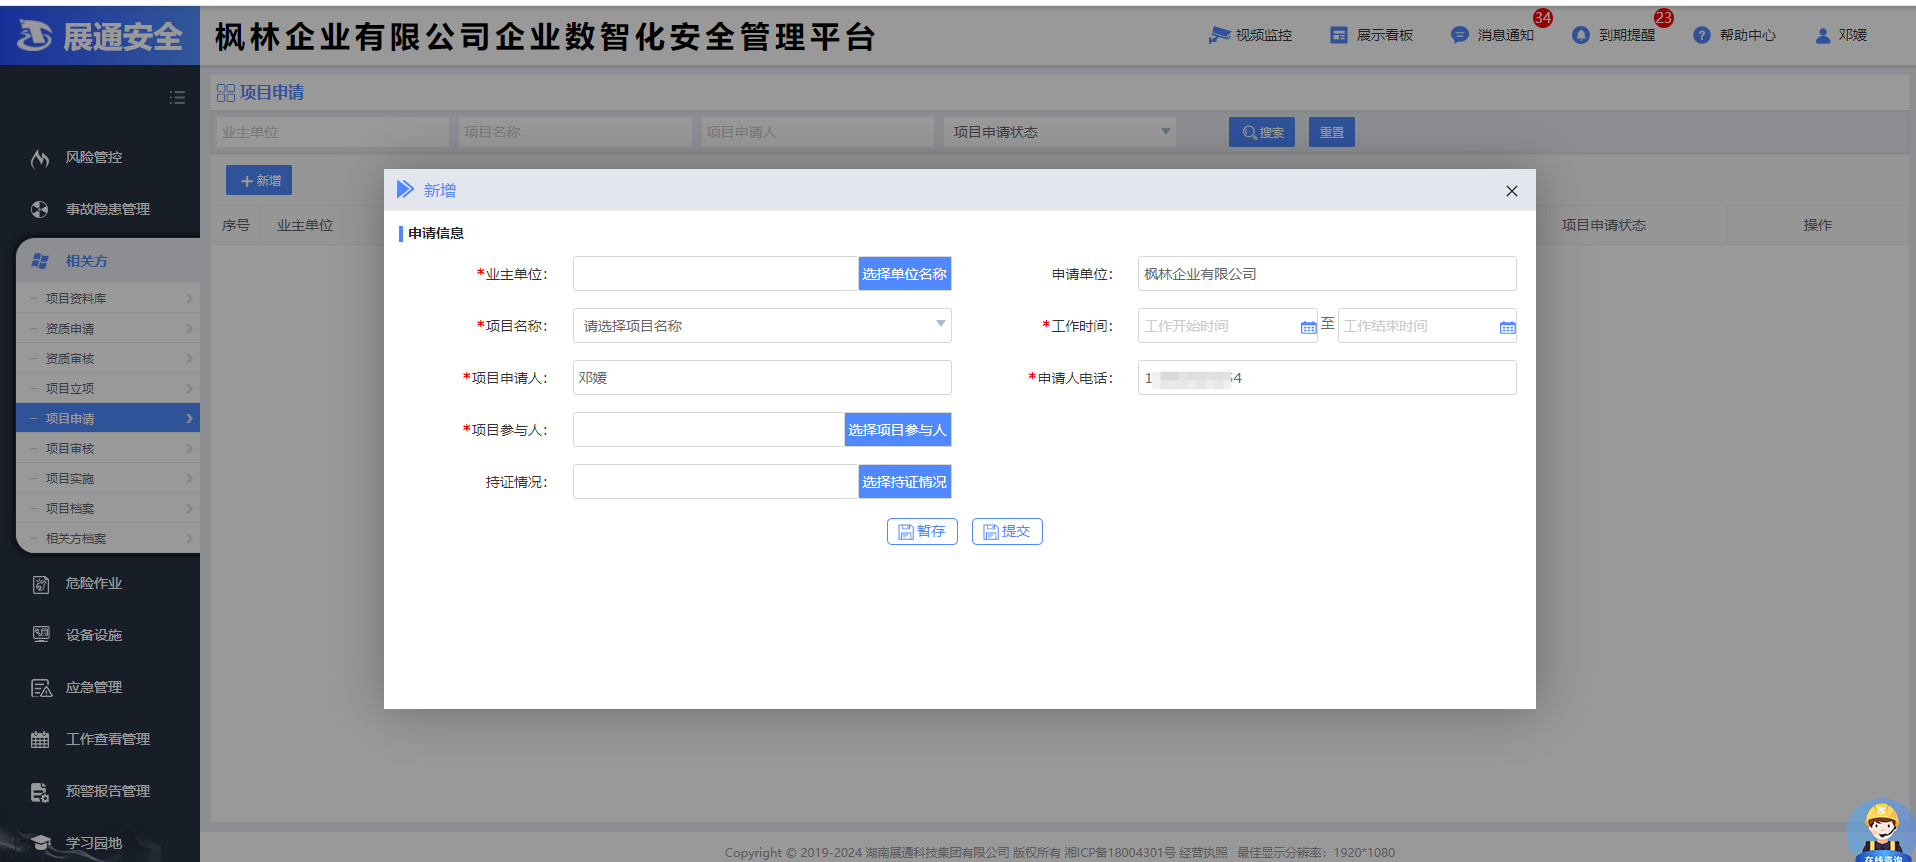Click the expiry reminder (到期提醒) bell icon
Image resolution: width=1916 pixels, height=862 pixels.
pos(1580,35)
